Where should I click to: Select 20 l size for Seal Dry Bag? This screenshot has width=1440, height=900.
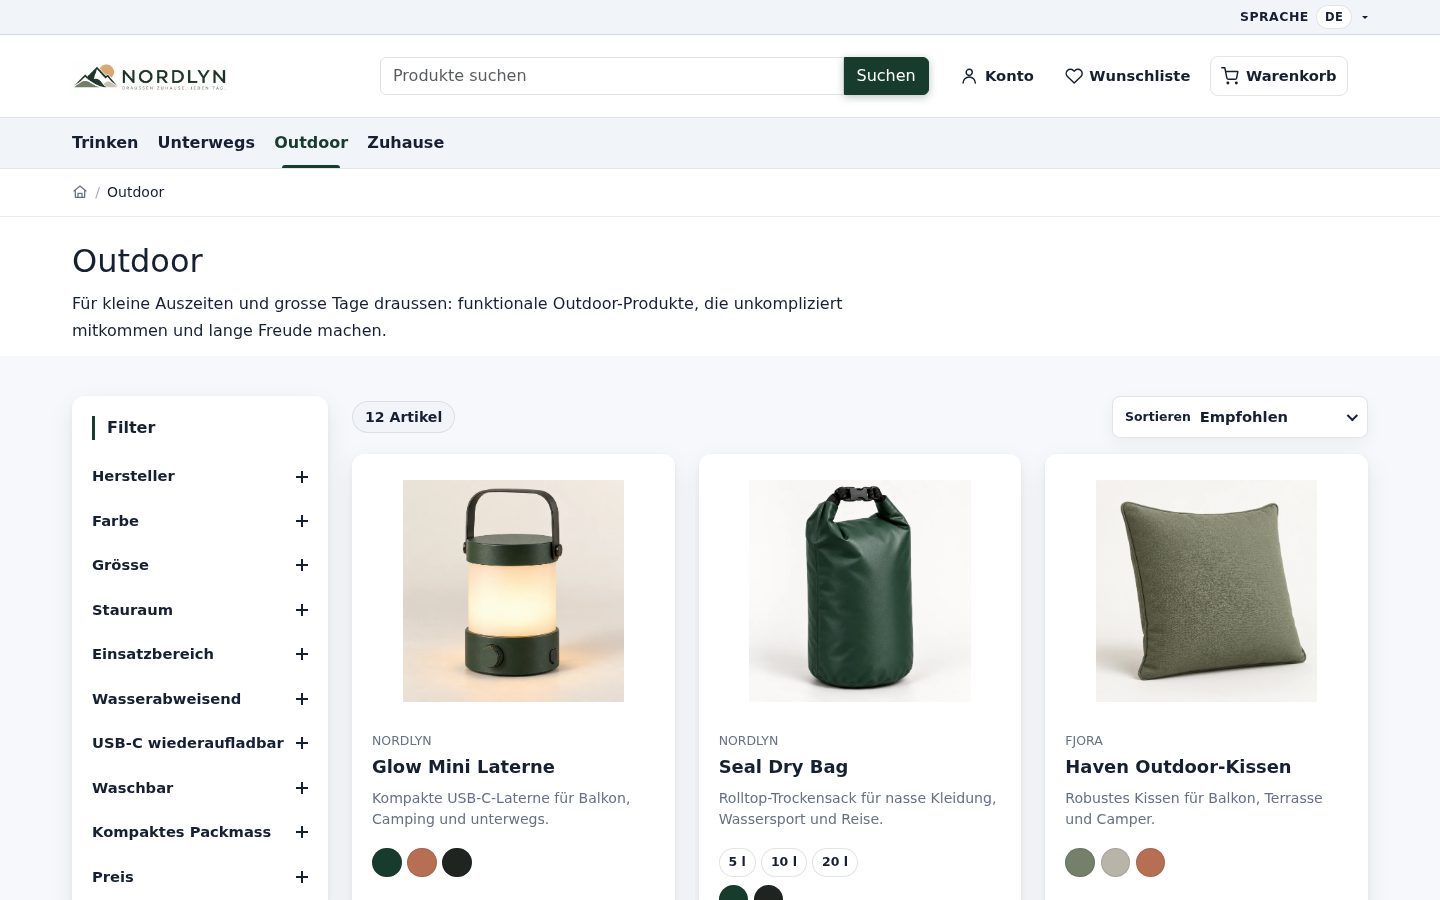[x=835, y=862]
